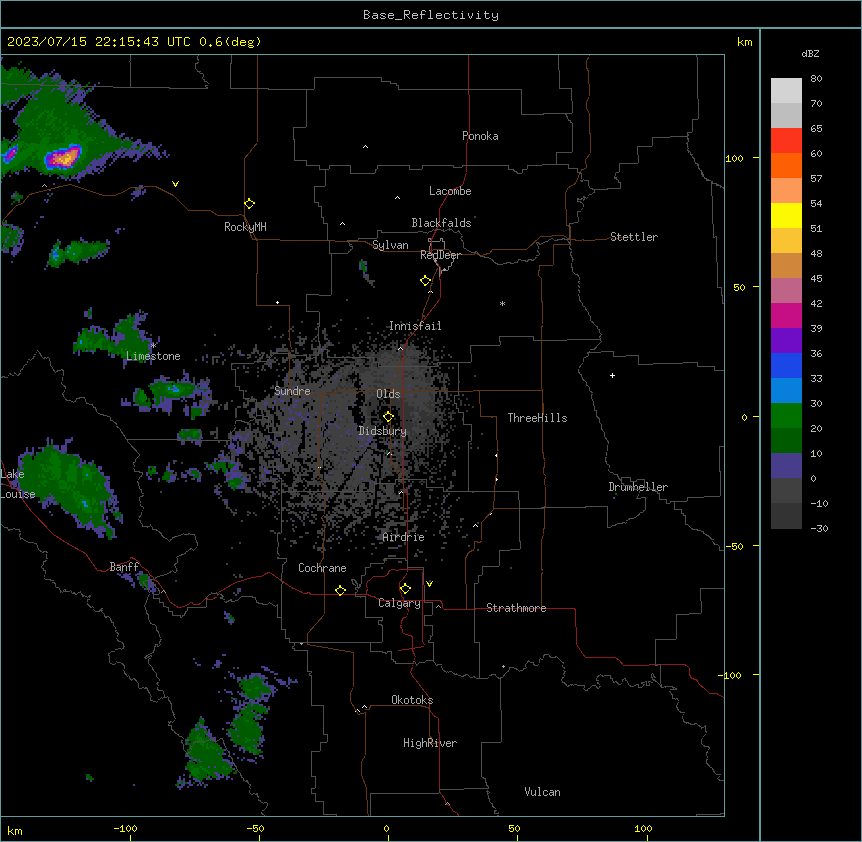Screen dimensions: 862x842
Task: Click the intense yellow-magenta storm core
Action: click(x=64, y=157)
